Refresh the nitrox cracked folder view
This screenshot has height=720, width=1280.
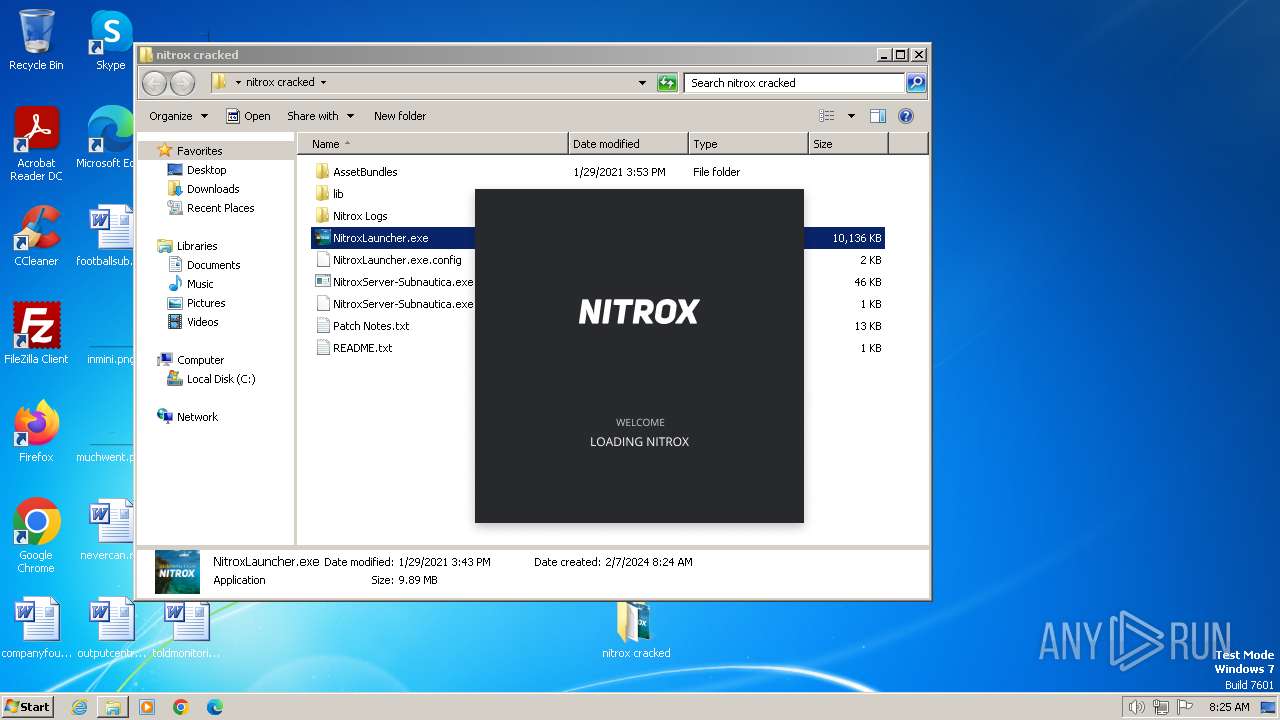click(x=667, y=83)
